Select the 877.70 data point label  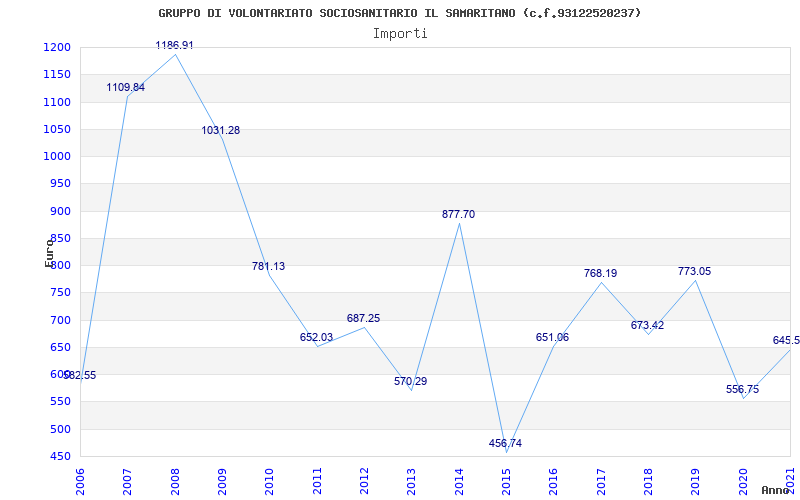coord(458,215)
